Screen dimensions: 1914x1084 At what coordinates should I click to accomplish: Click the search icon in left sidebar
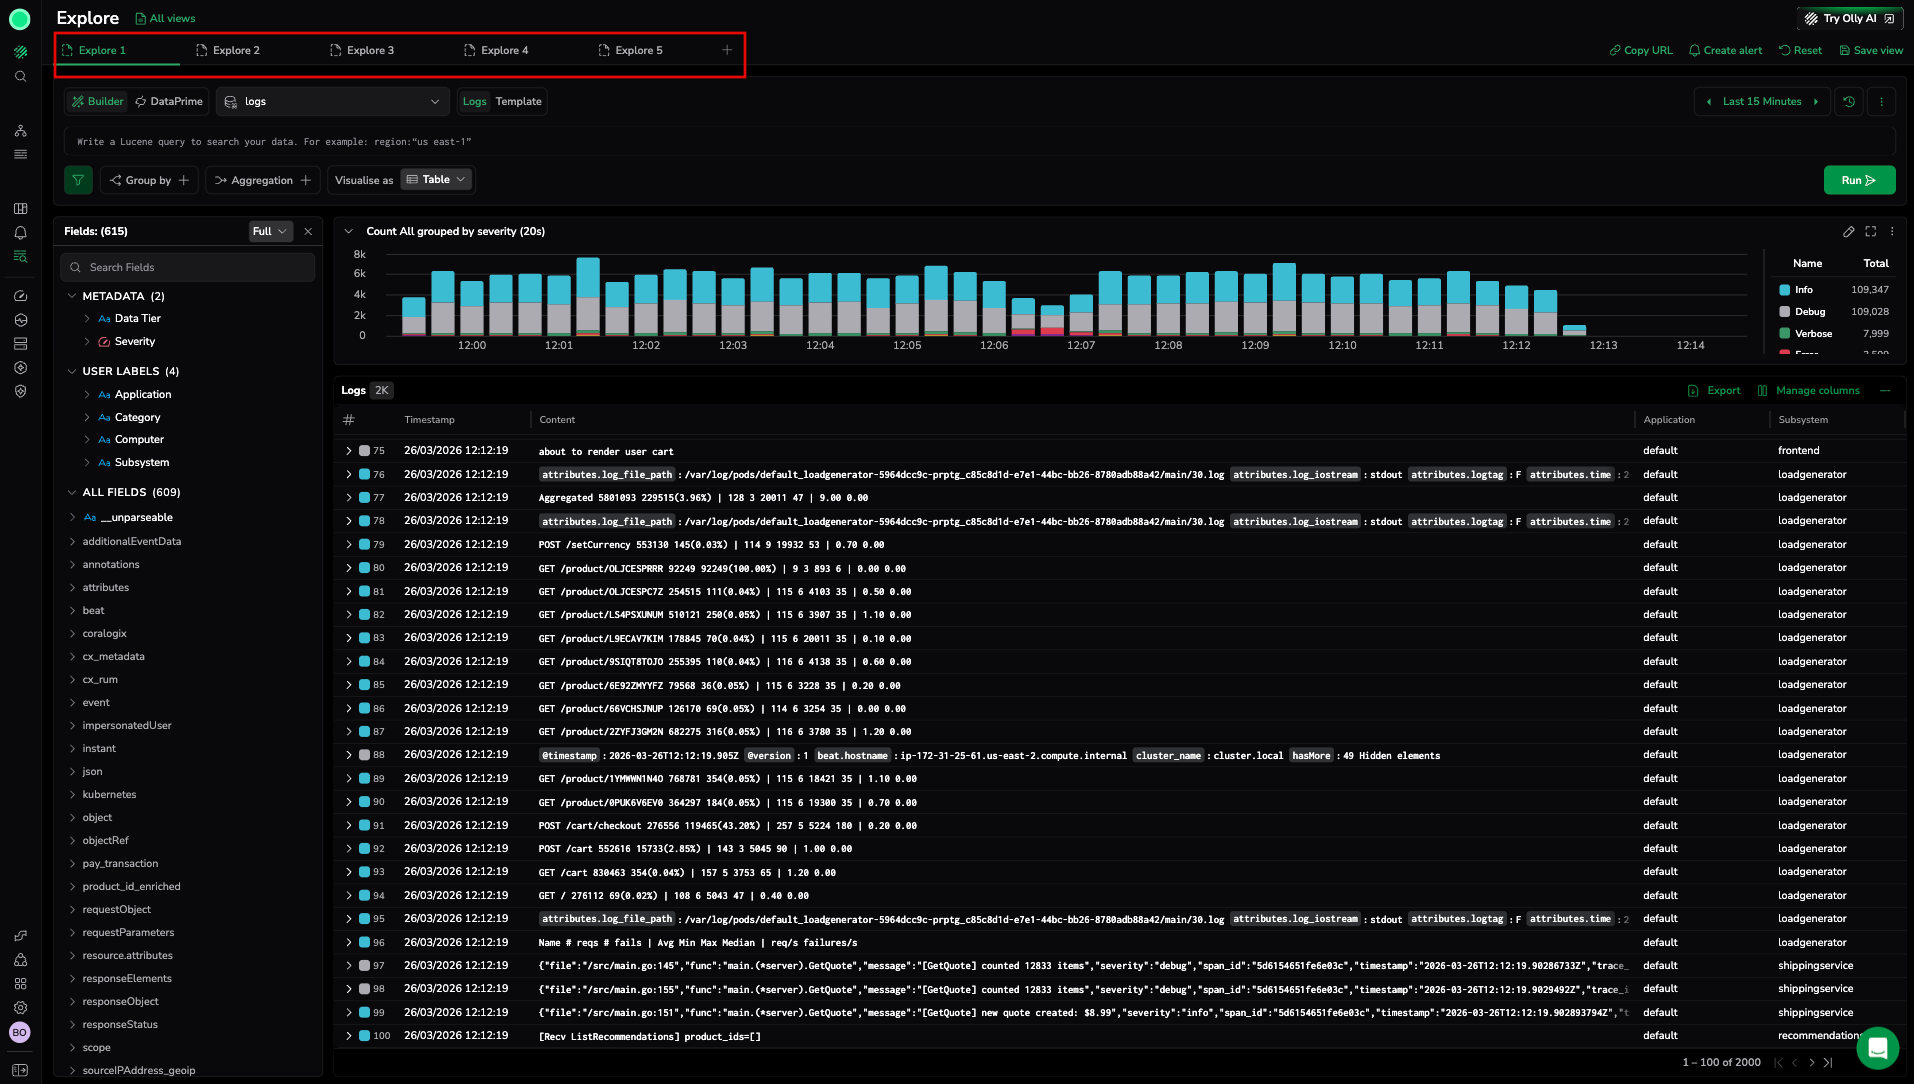click(20, 77)
